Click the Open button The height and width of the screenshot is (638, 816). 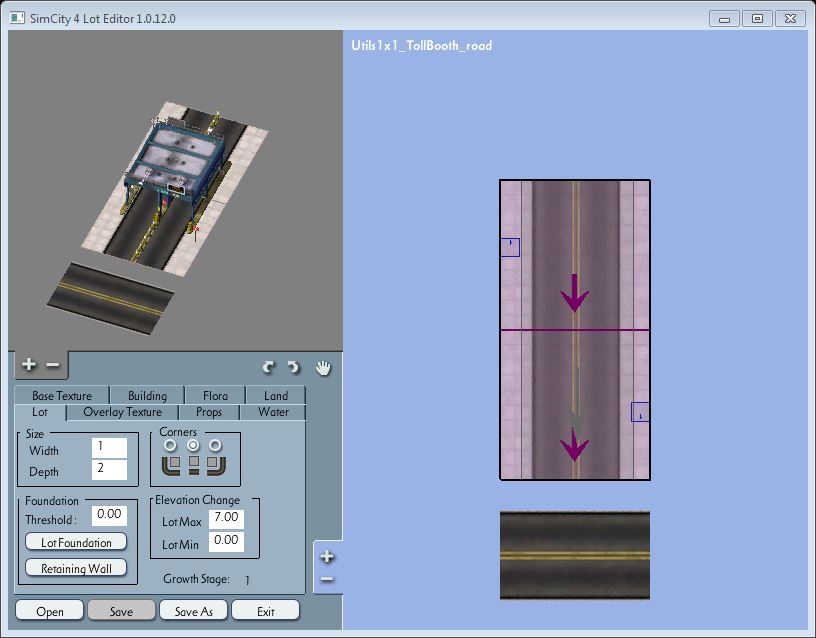pos(49,611)
